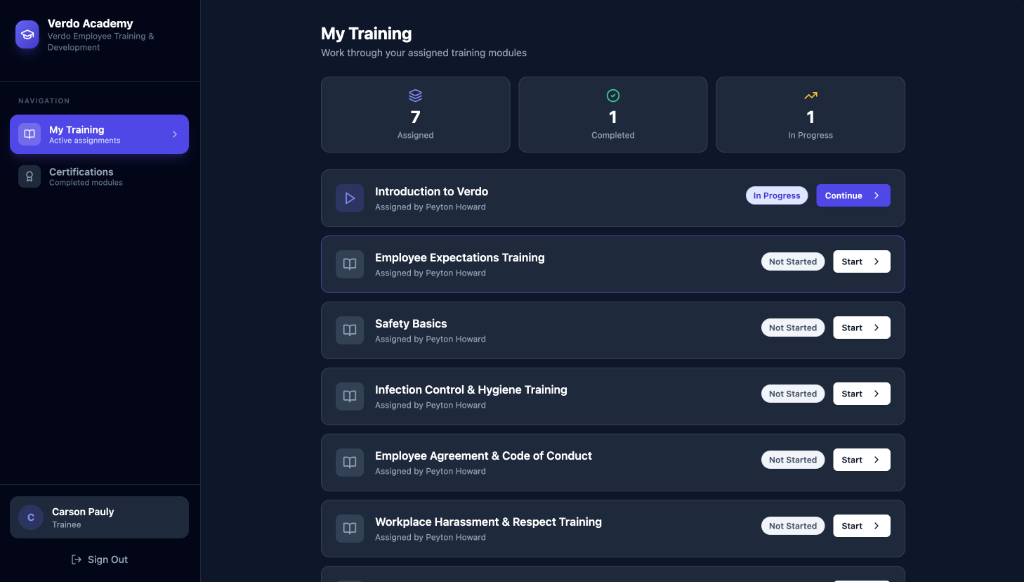Click book icon for Employee Agreement & Code of Conduct

pyautogui.click(x=350, y=462)
